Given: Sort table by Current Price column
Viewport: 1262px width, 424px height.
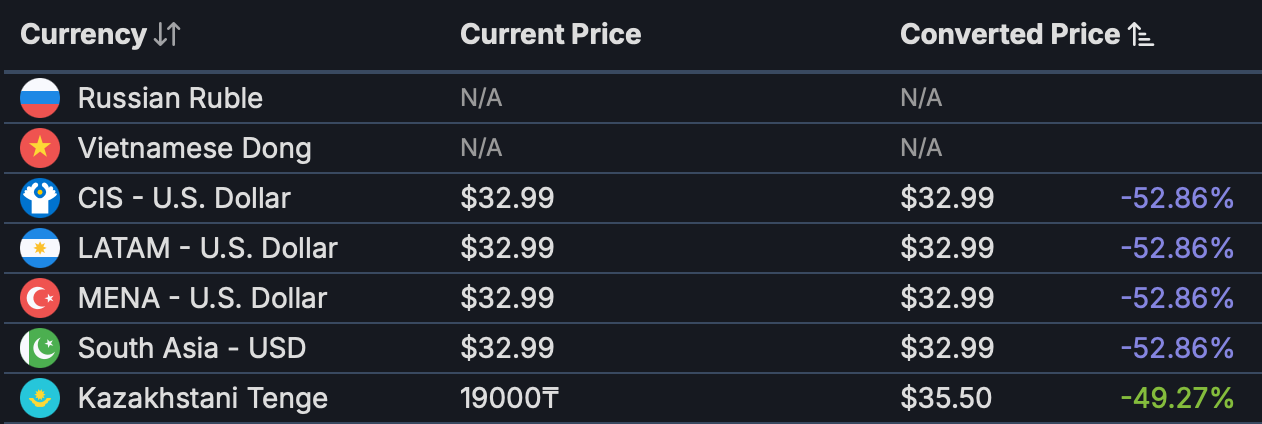Looking at the screenshot, I should (550, 35).
